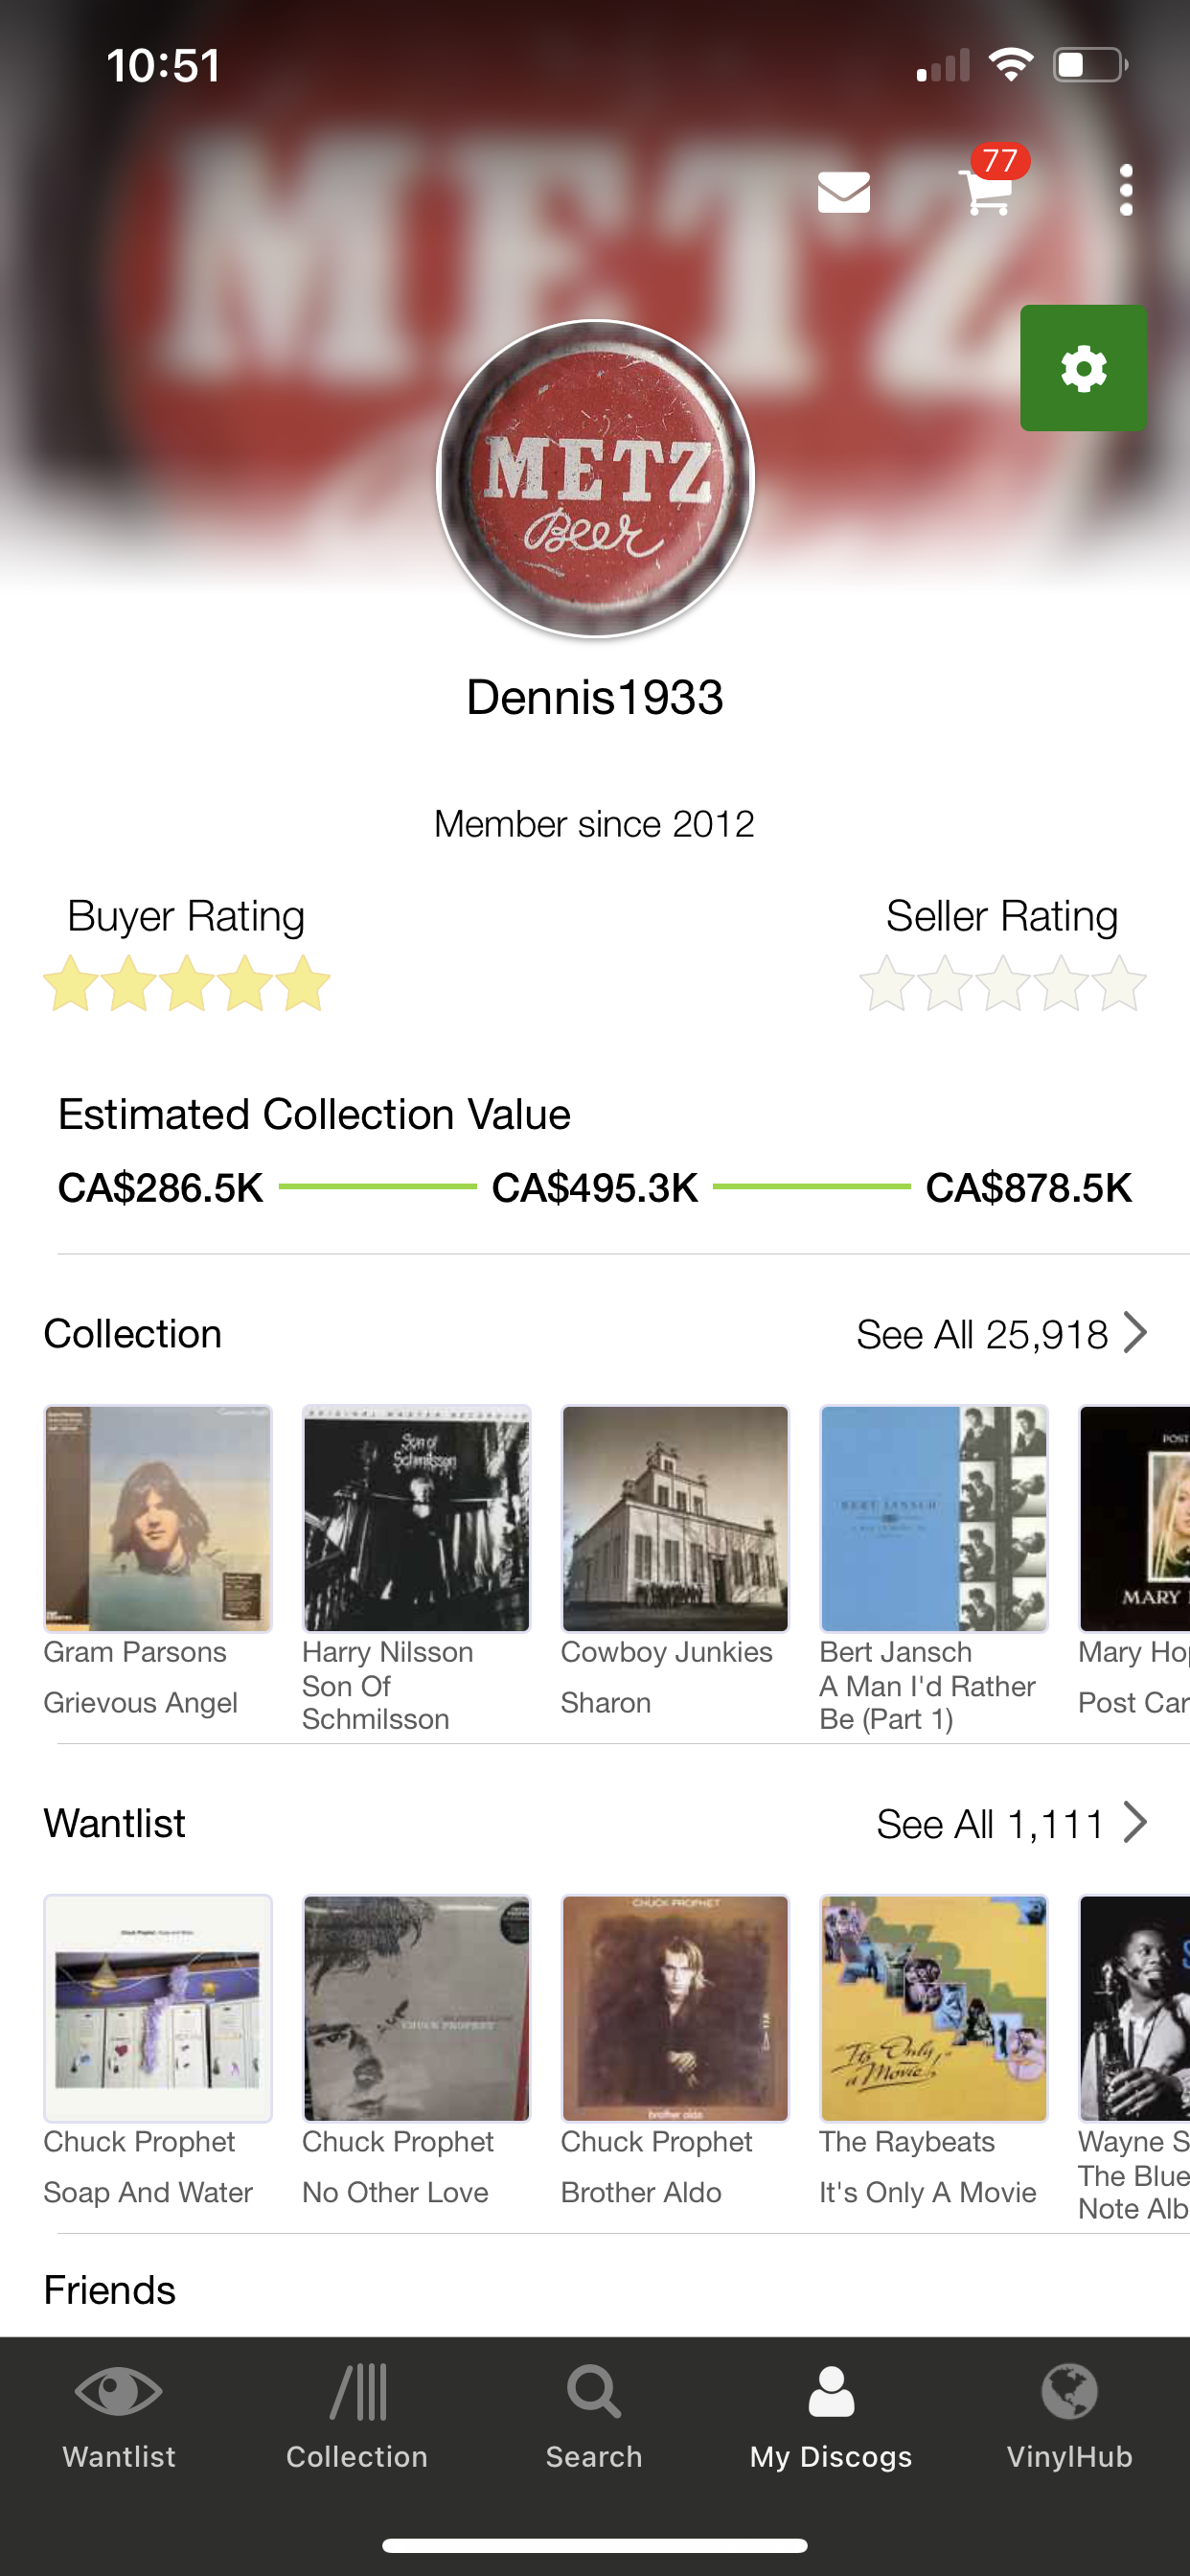The width and height of the screenshot is (1190, 2576).
Task: Switch to the Wantlist tab
Action: 119,2415
